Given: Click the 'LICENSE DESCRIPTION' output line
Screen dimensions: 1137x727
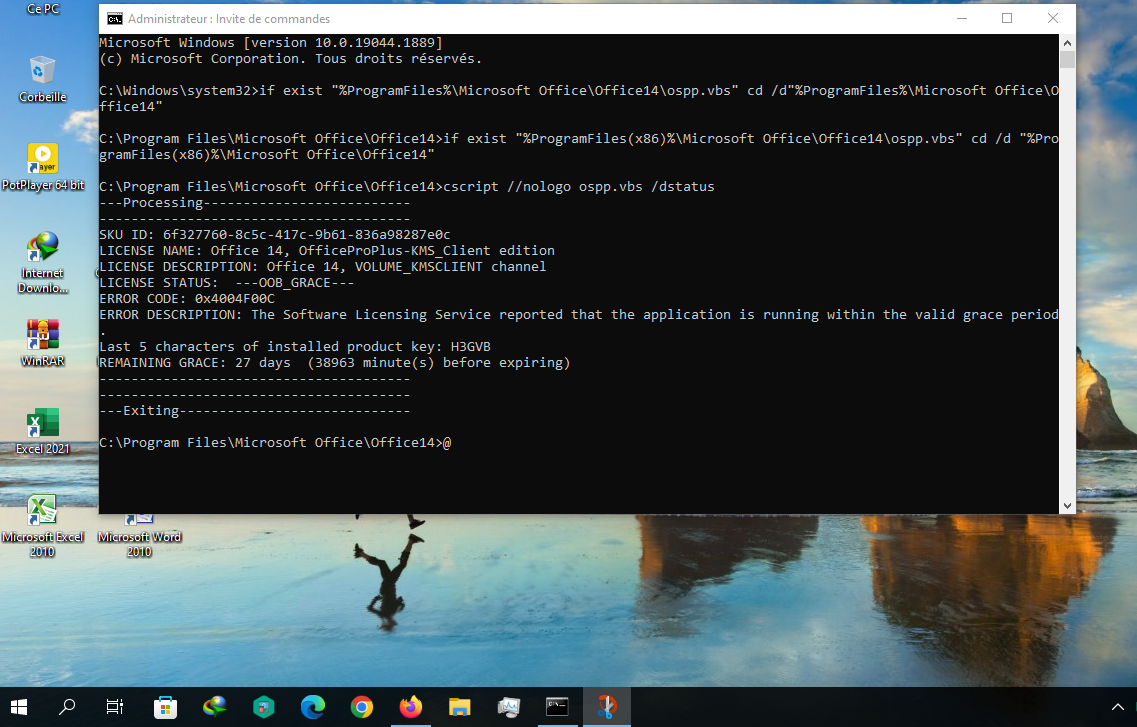Looking at the screenshot, I should pyautogui.click(x=323, y=267).
